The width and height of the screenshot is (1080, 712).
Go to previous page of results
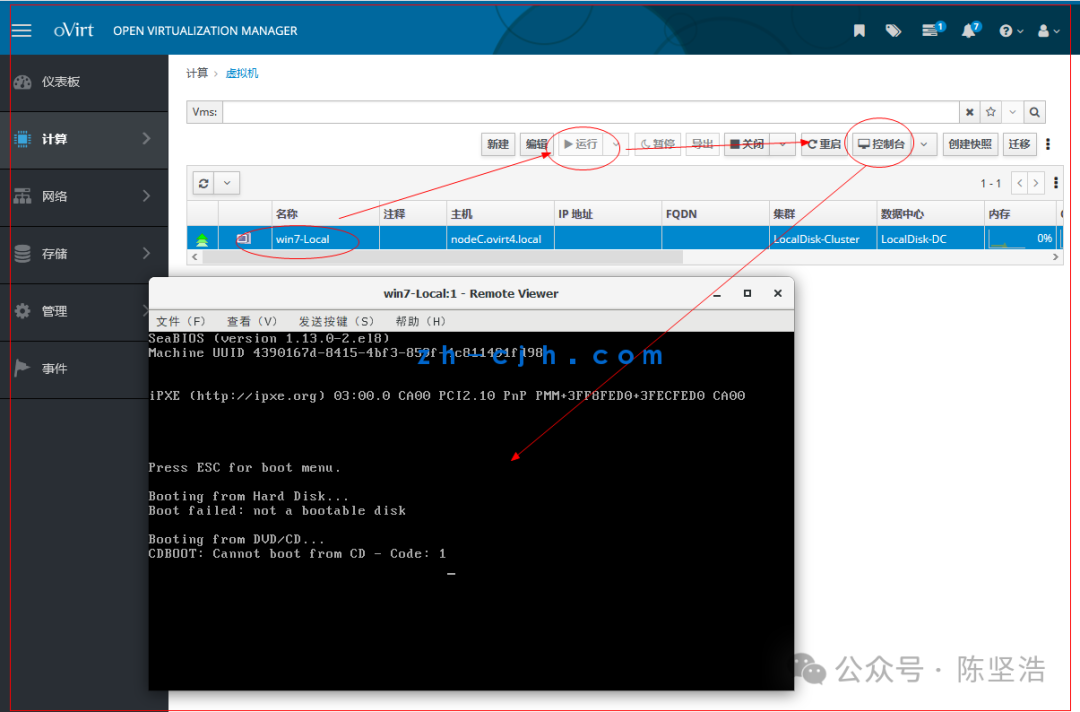[x=1019, y=183]
